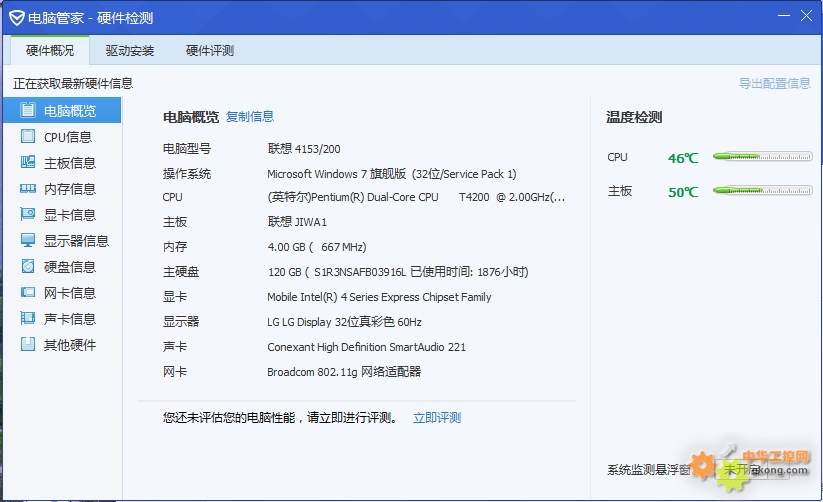Click the 电脑概览 section heading

point(191,117)
